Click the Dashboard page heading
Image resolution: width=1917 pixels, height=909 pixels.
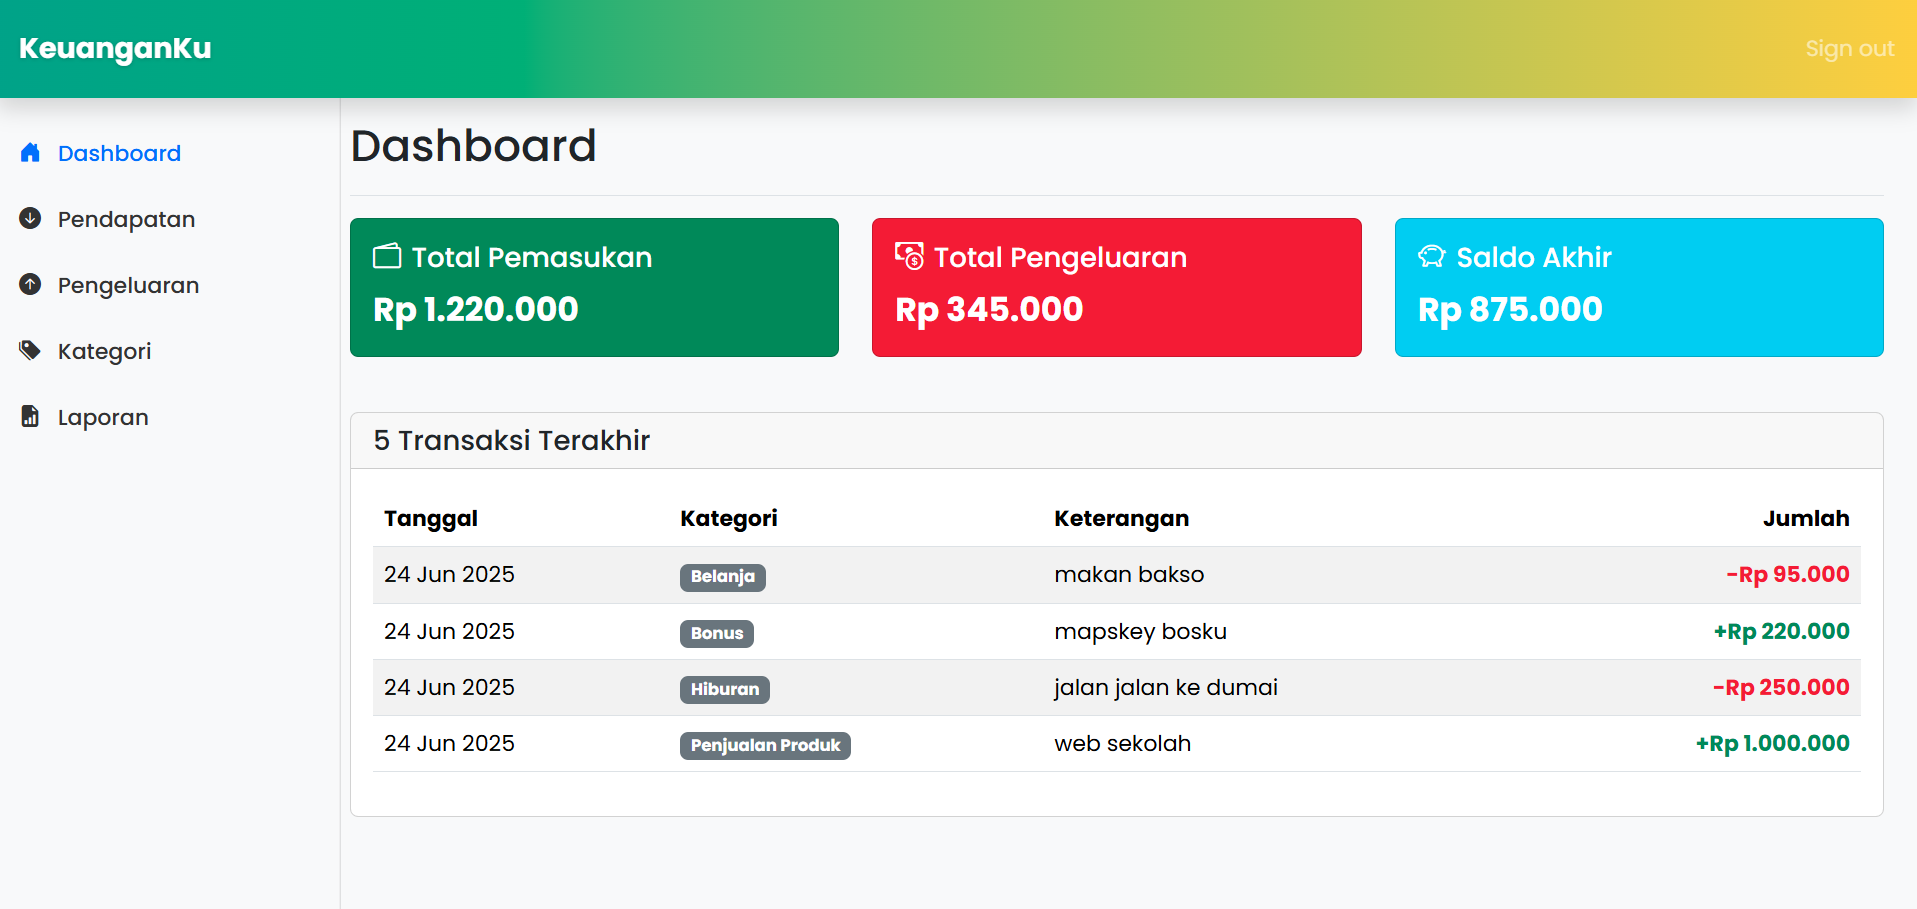tap(474, 146)
